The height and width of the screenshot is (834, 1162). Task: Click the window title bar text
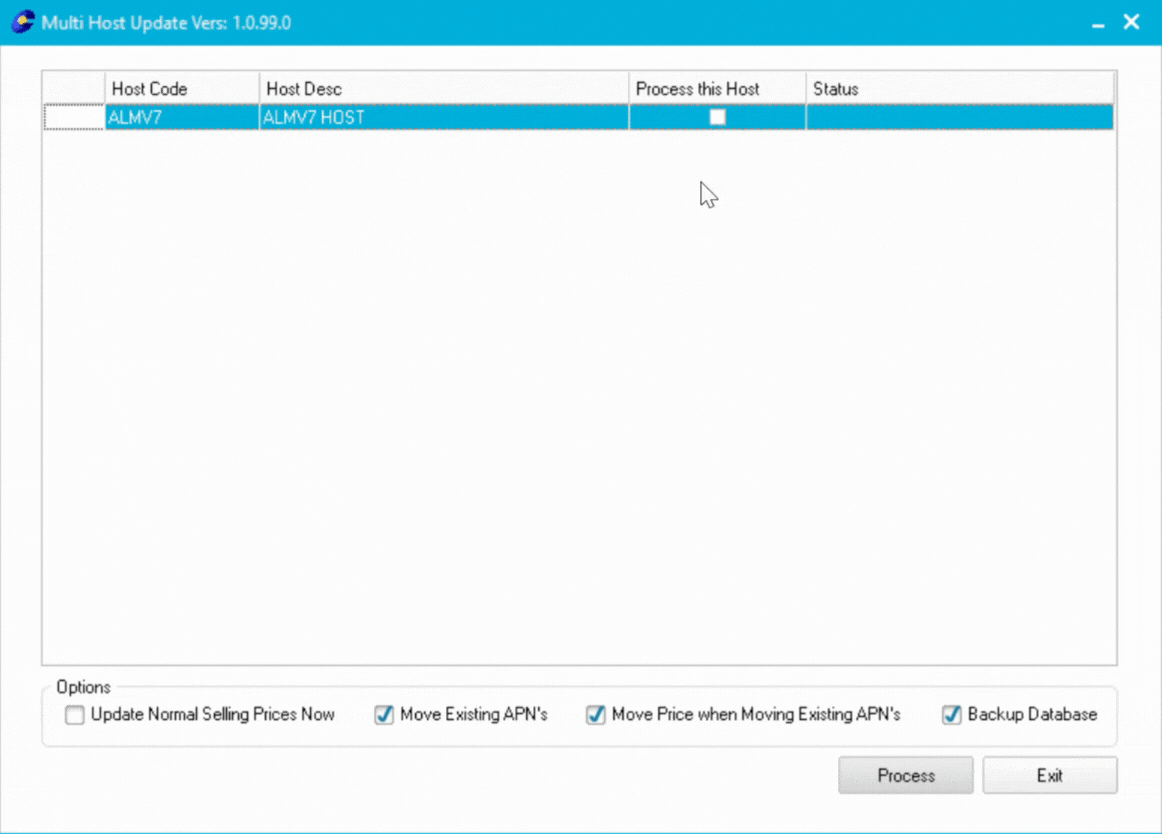coord(166,22)
